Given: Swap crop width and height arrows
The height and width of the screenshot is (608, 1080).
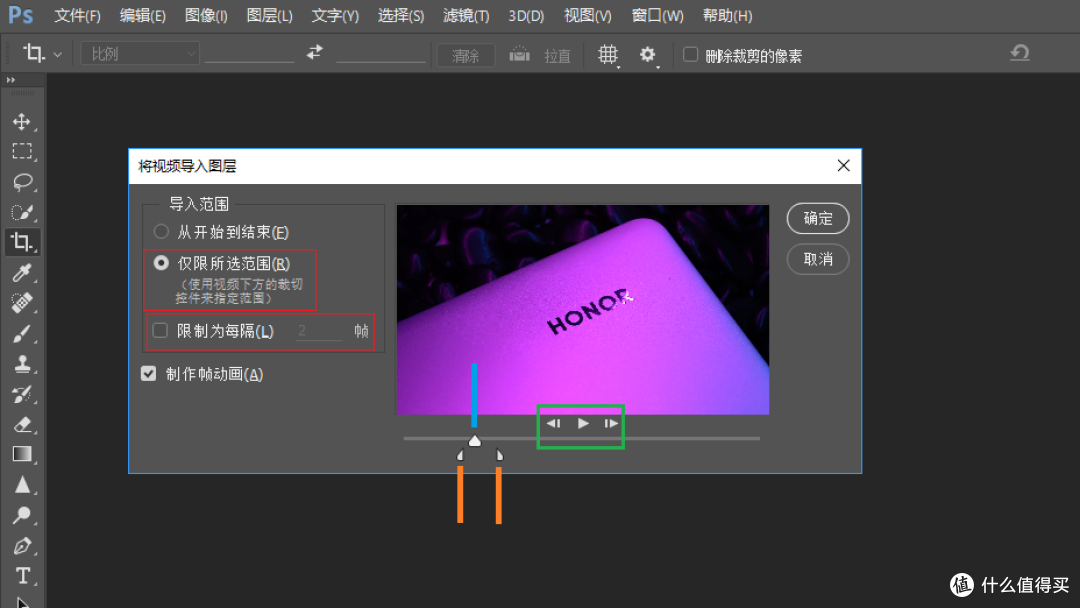Looking at the screenshot, I should coord(315,52).
